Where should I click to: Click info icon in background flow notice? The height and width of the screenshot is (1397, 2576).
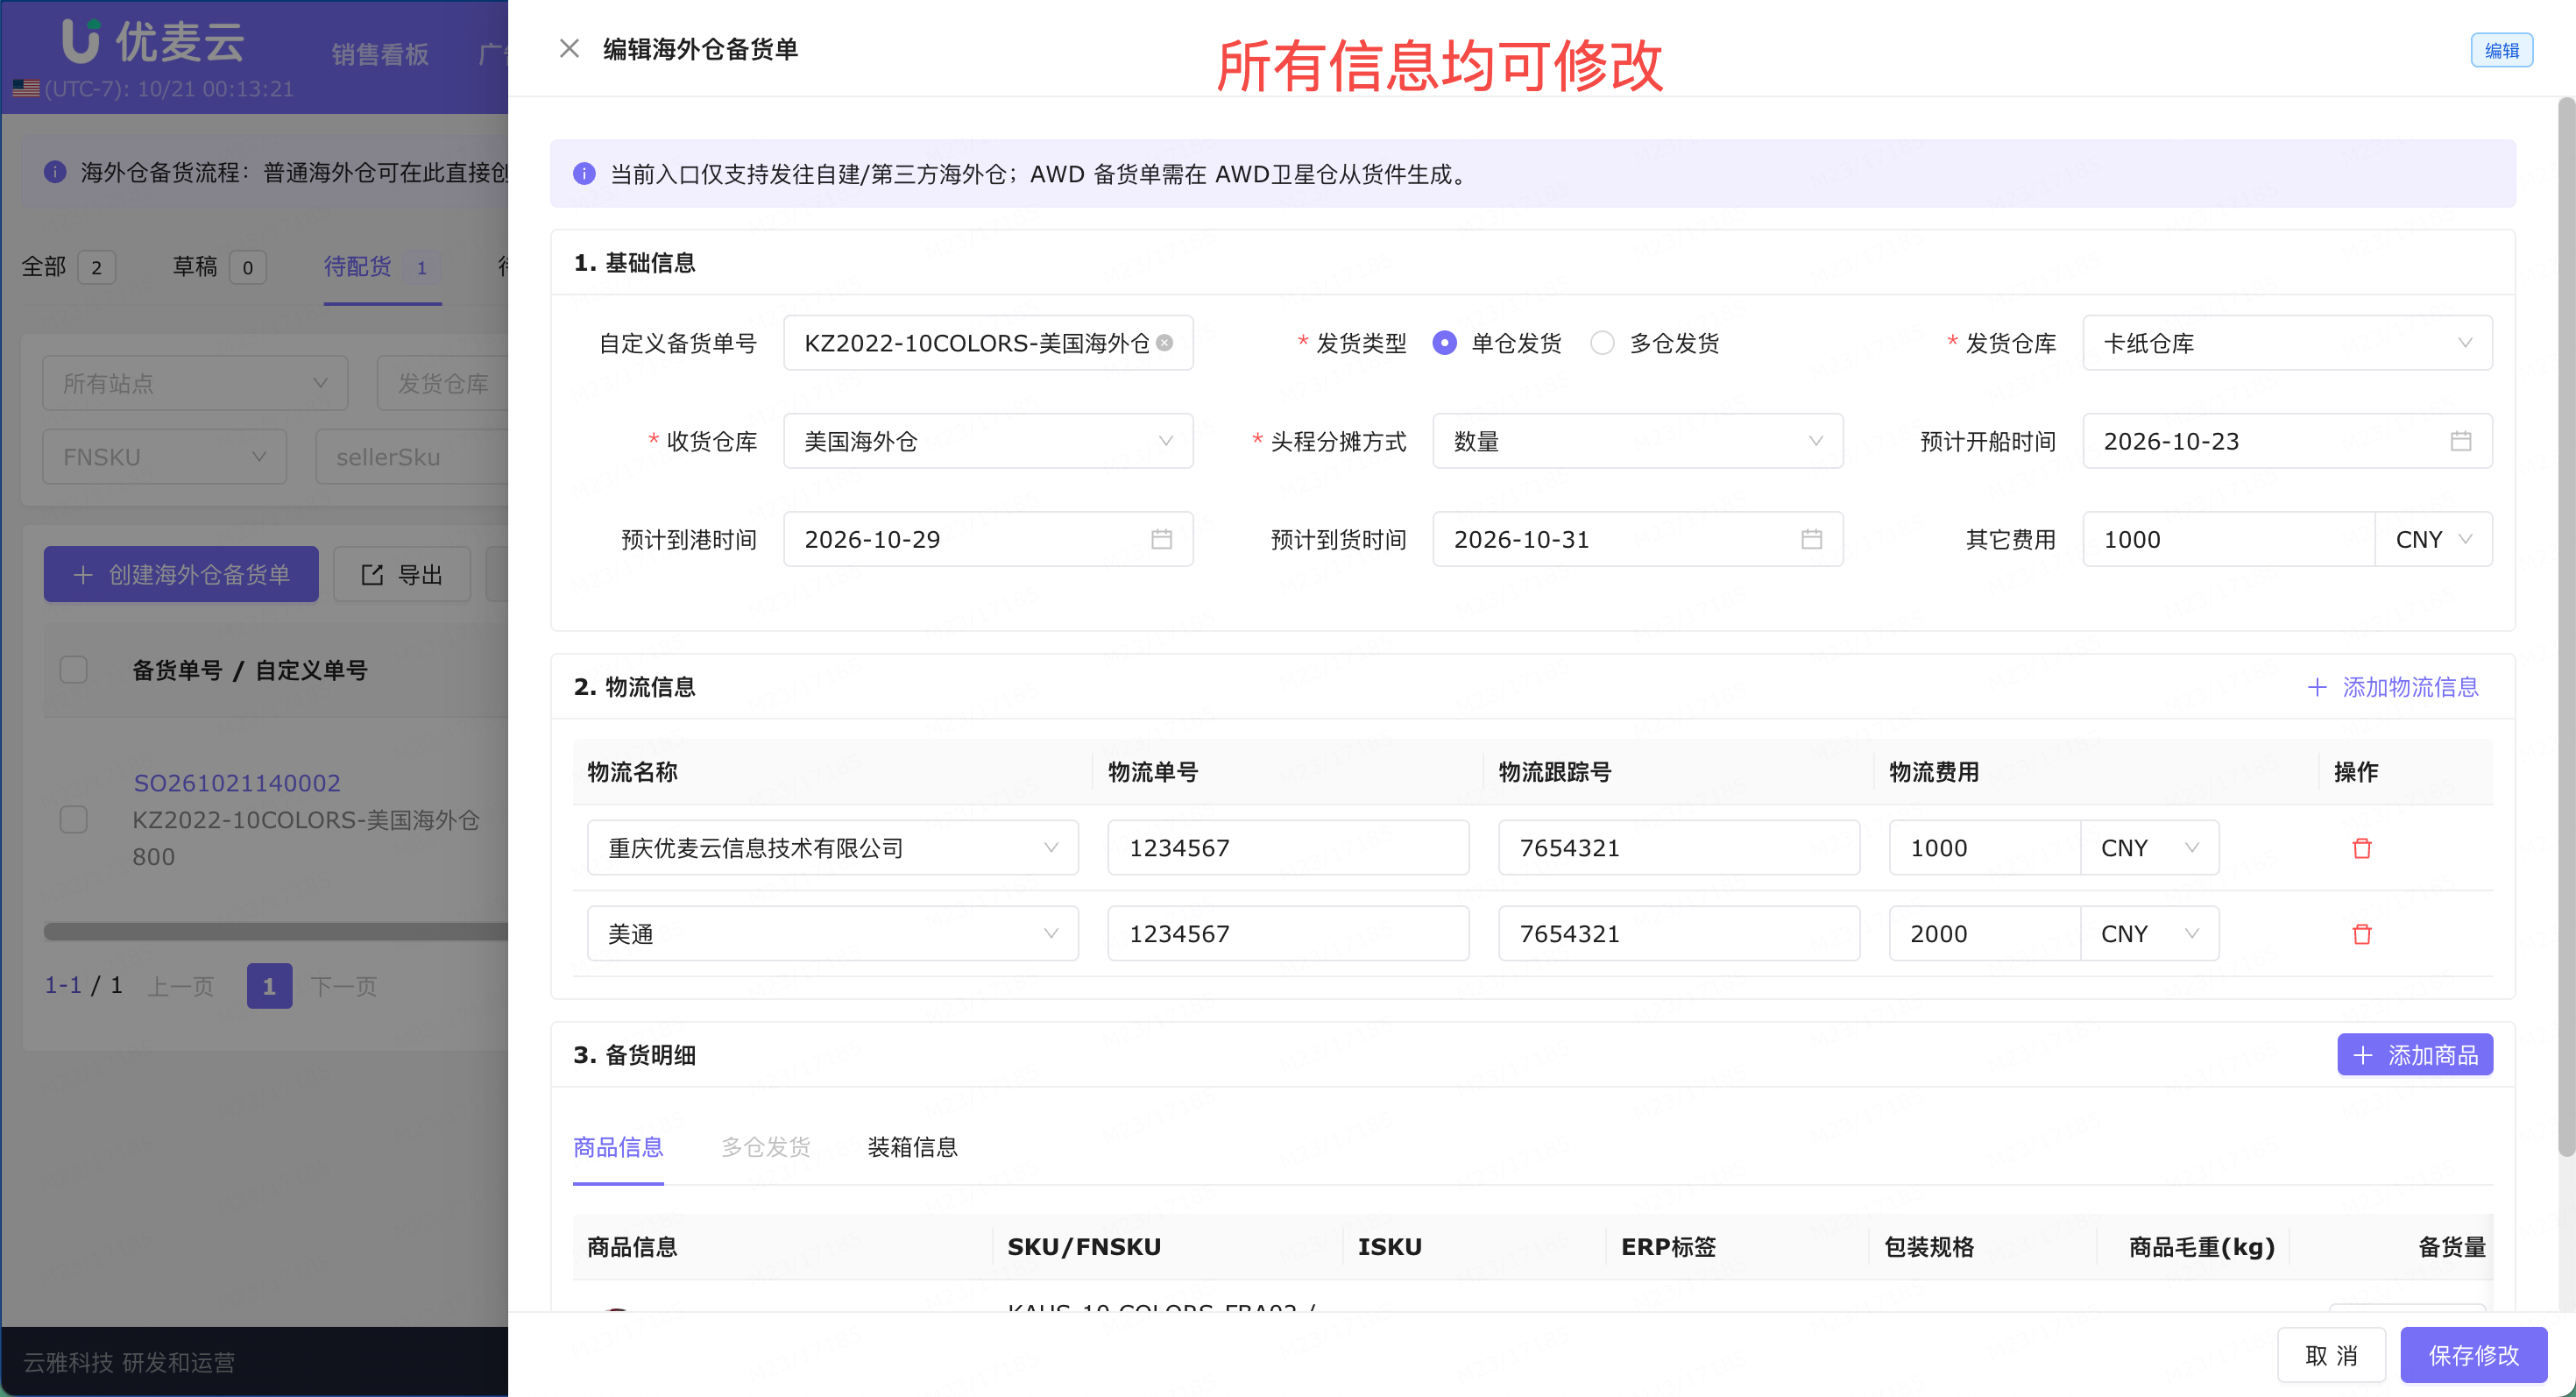tap(55, 172)
